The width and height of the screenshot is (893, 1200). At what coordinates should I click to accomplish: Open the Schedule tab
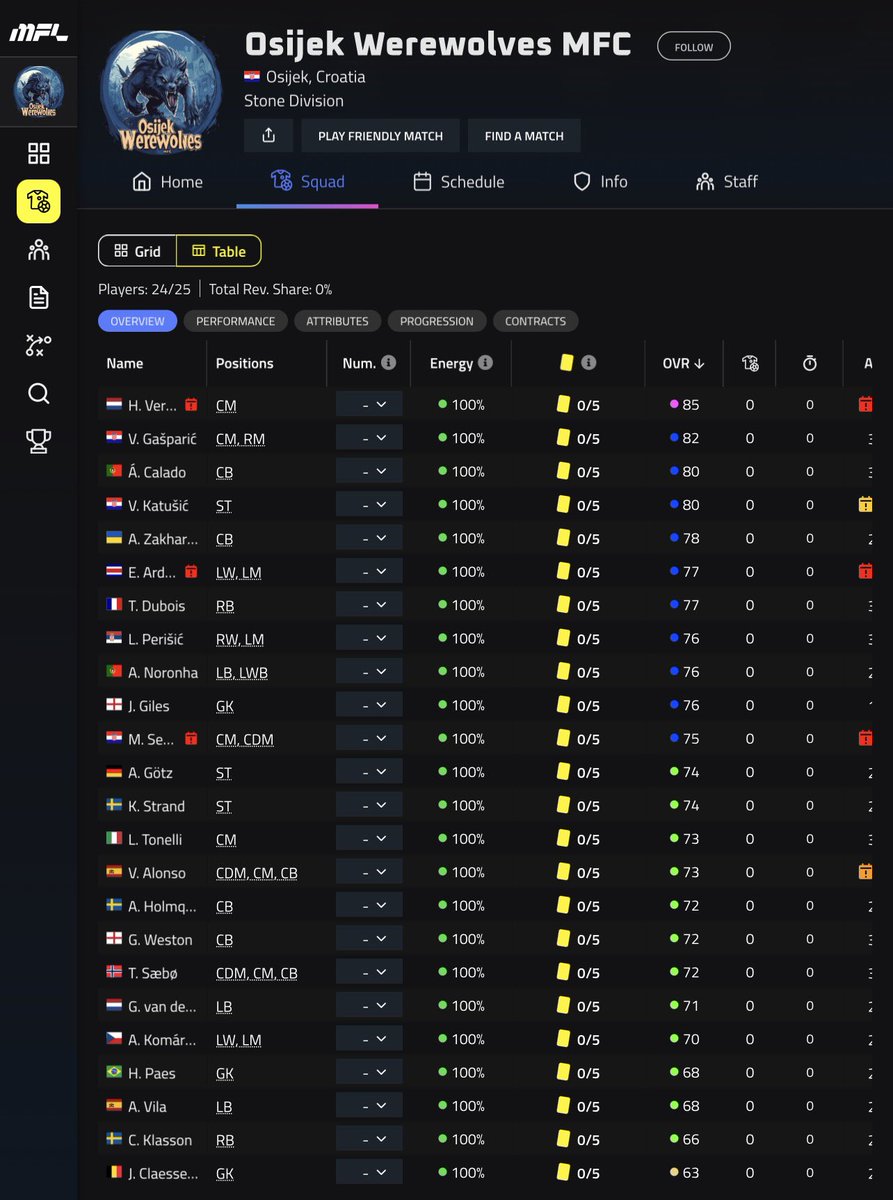pyautogui.click(x=459, y=182)
